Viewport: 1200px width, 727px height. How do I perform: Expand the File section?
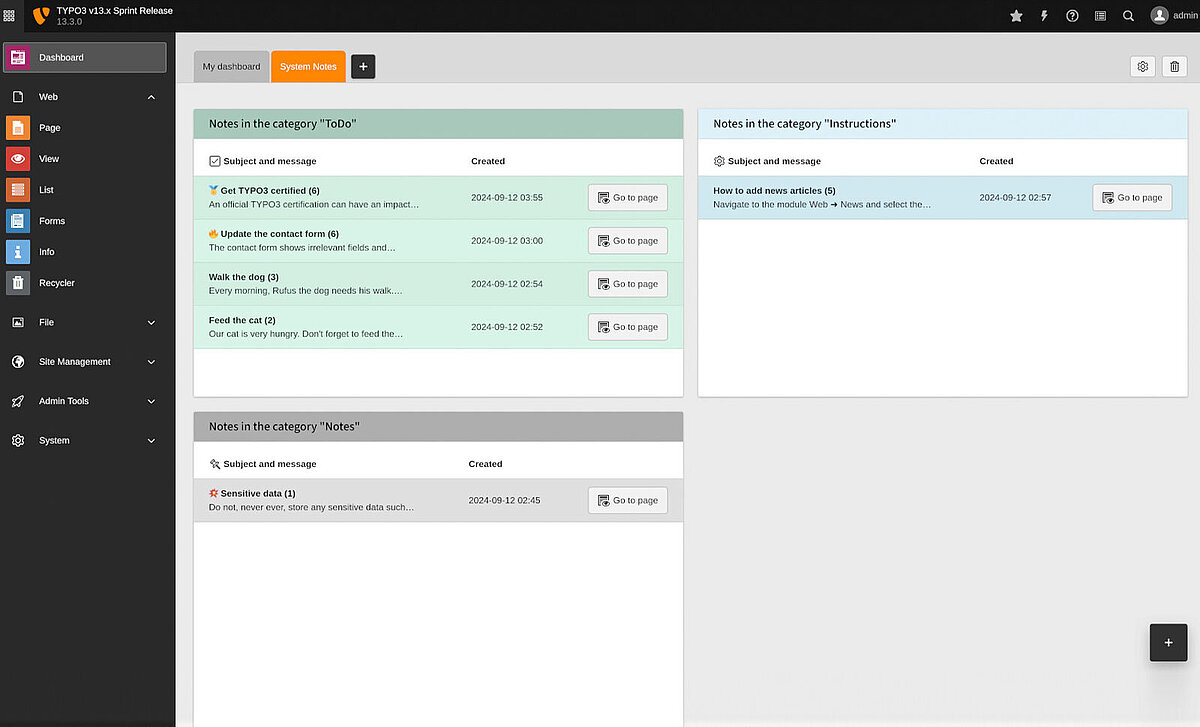(x=84, y=322)
